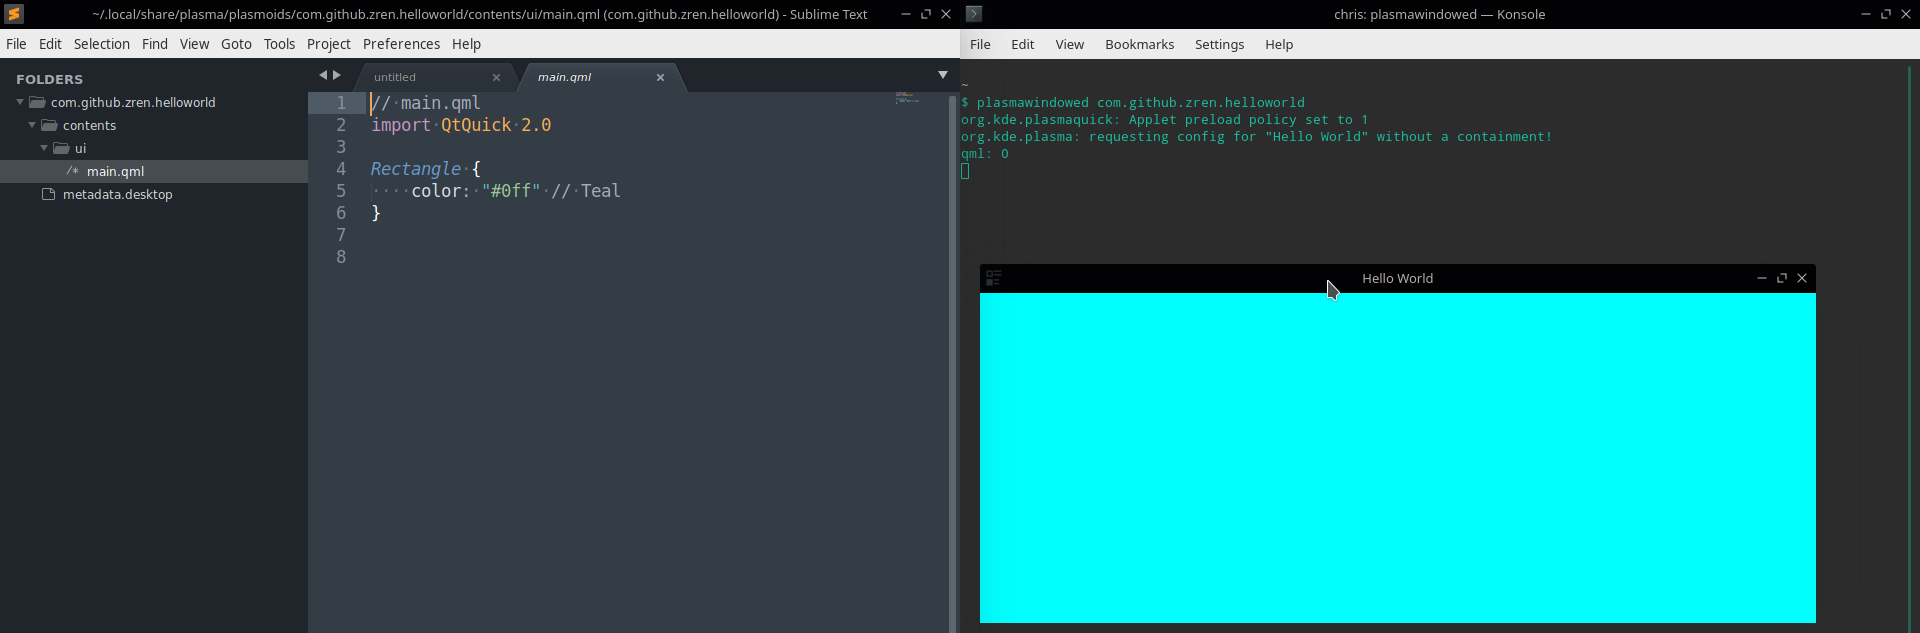Minimize the Sublime Text window
The width and height of the screenshot is (1920, 633).
[x=906, y=14]
